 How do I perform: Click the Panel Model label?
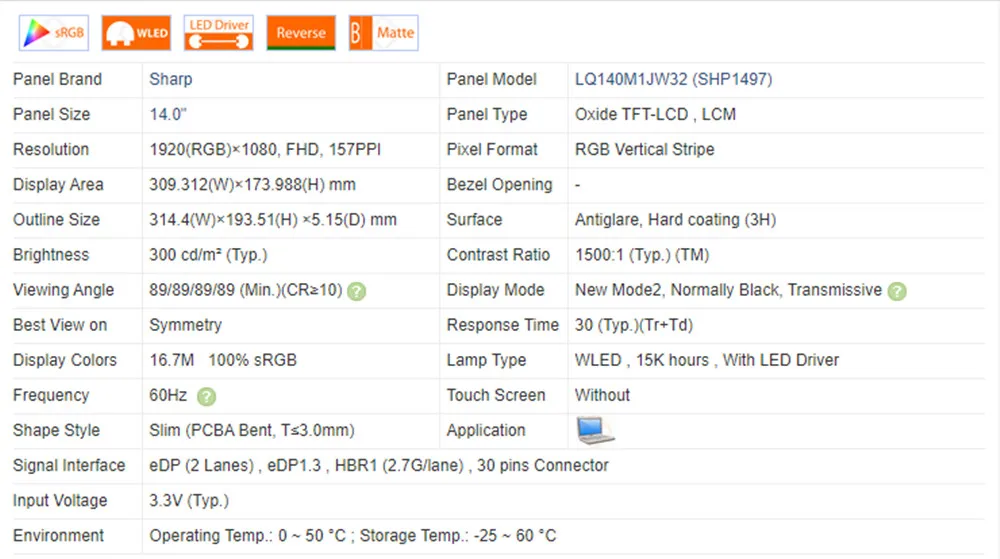point(492,79)
